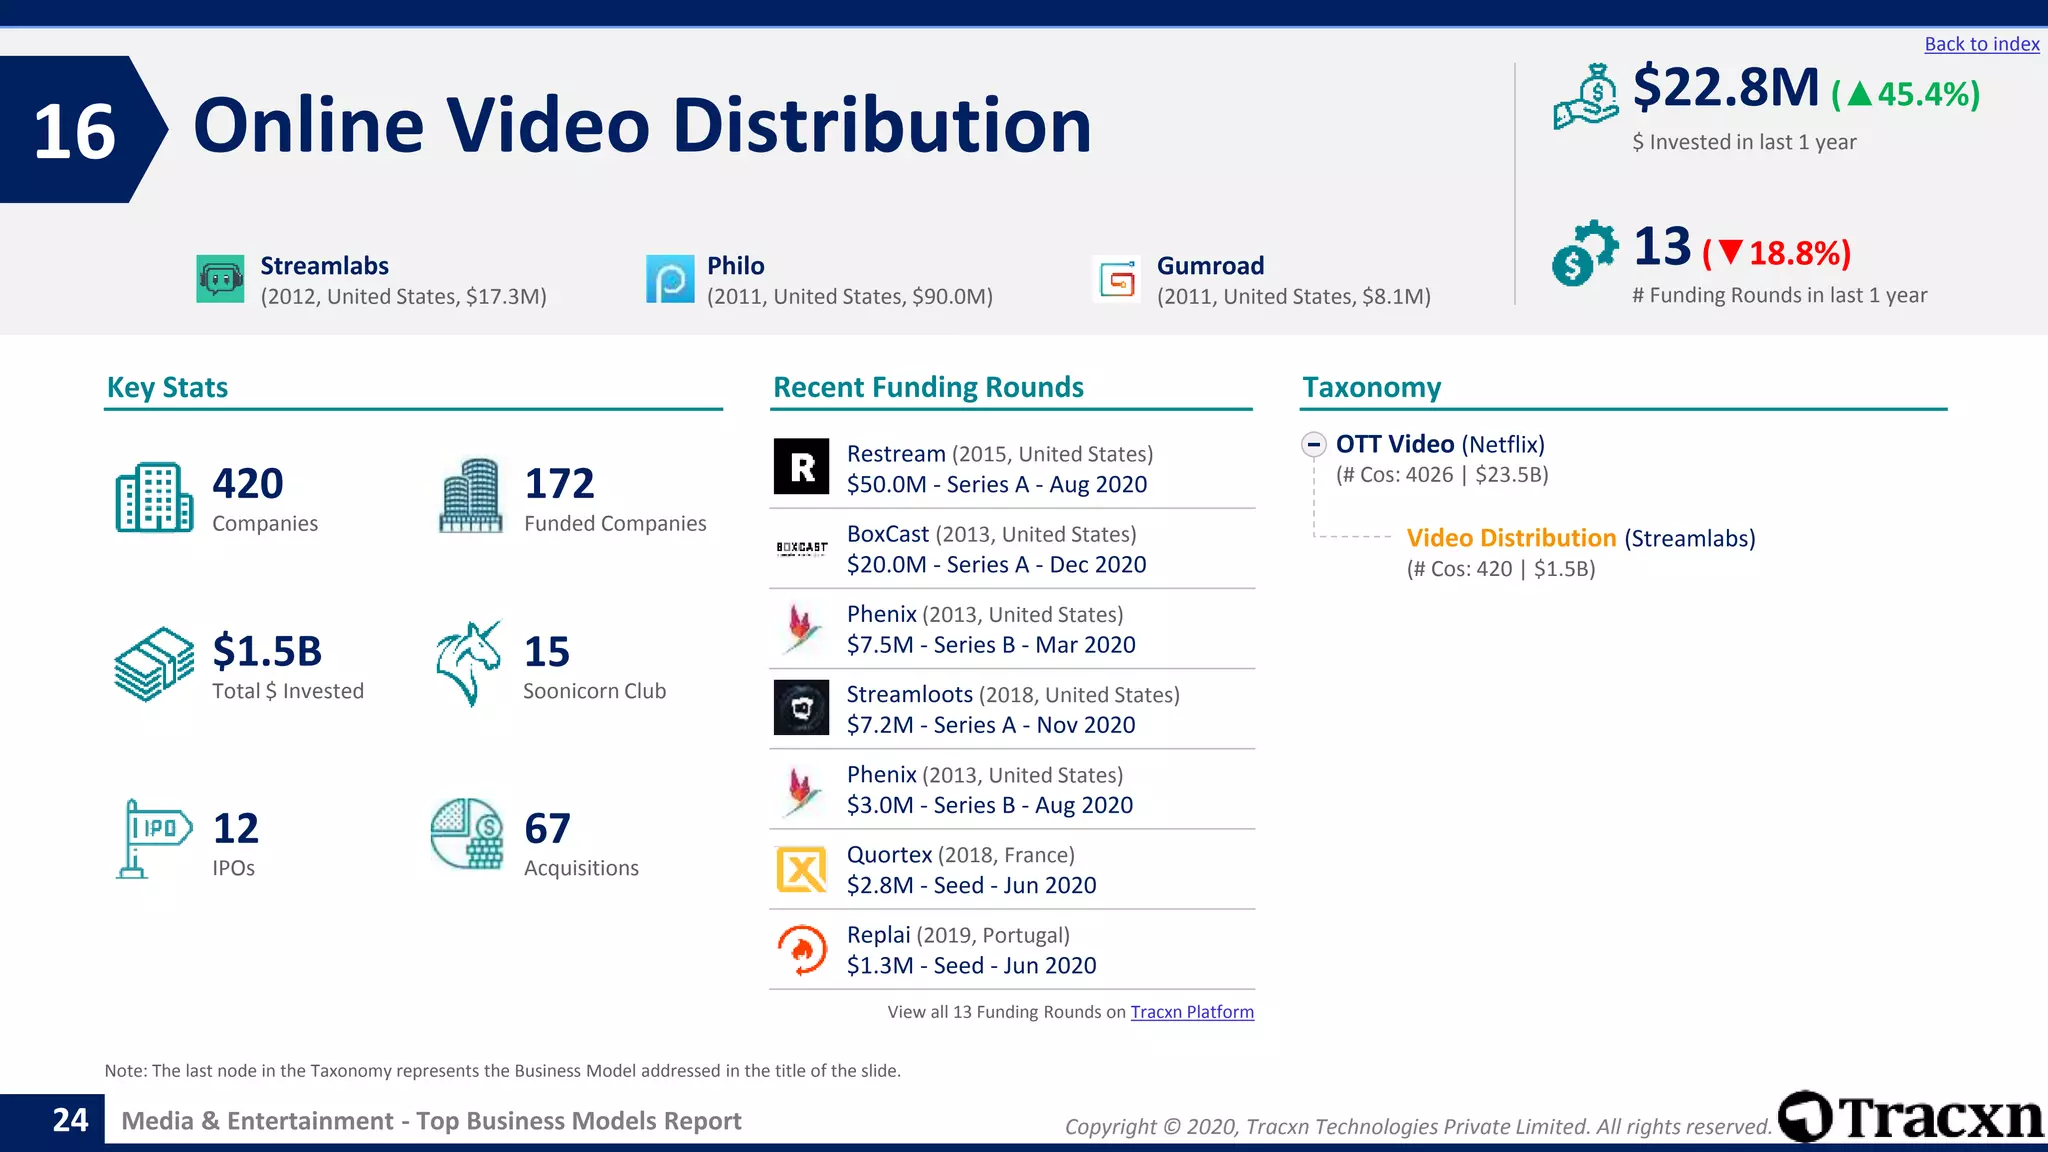Open the Philo company name
The height and width of the screenshot is (1152, 2048).
735,266
